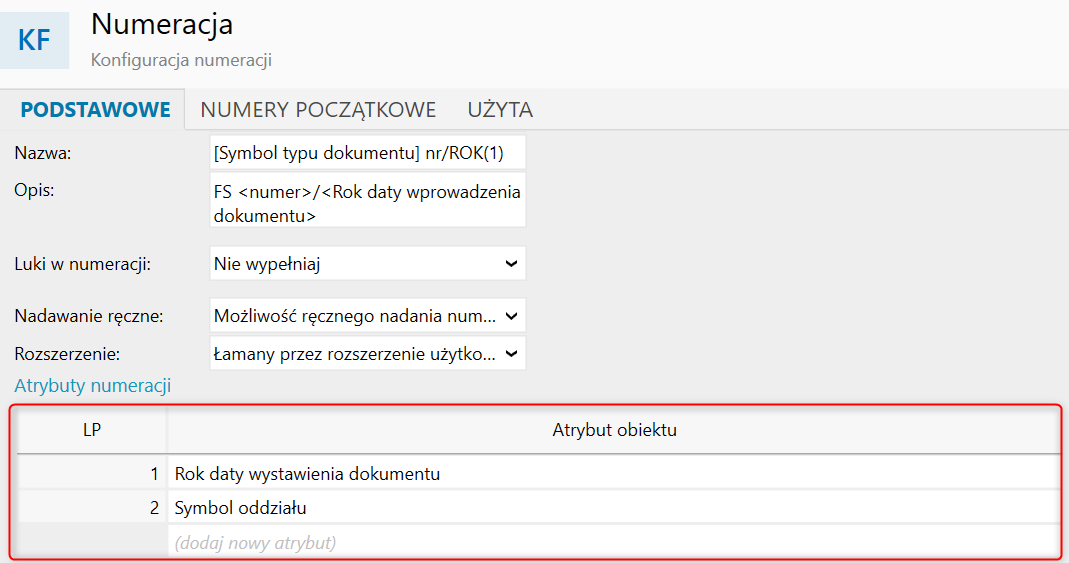Expand the Rozszerzenie dropdown
The width and height of the screenshot is (1069, 563).
coord(367,353)
